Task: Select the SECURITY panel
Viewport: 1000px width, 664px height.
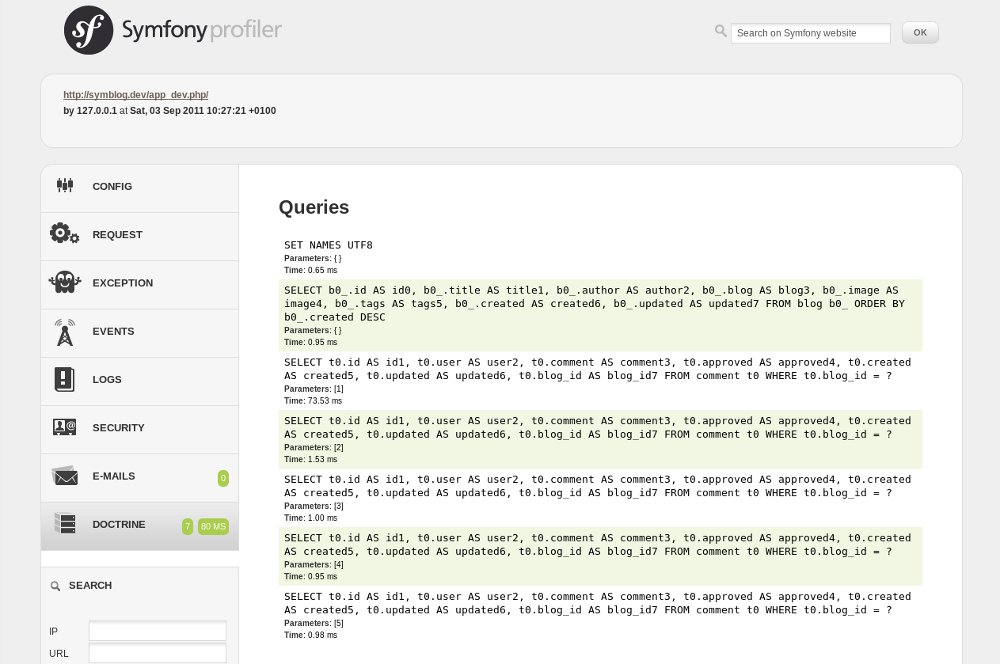Action: point(140,430)
